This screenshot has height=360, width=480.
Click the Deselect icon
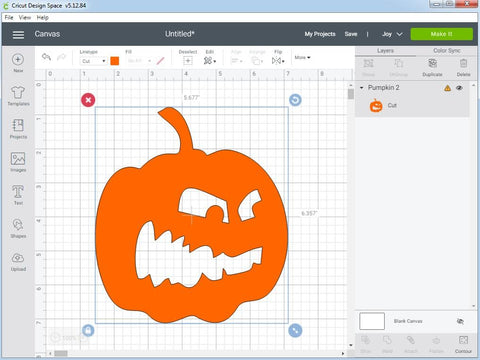188,60
